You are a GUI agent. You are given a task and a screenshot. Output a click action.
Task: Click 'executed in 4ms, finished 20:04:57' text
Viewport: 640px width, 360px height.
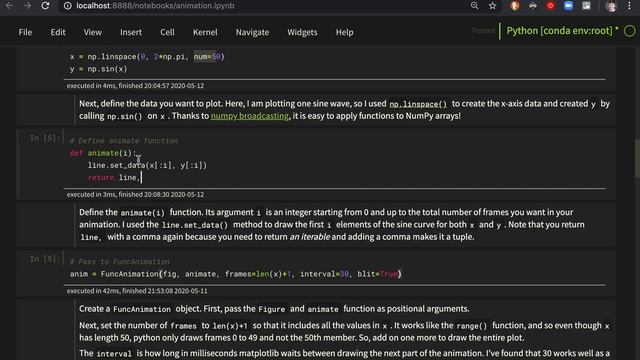pos(135,86)
